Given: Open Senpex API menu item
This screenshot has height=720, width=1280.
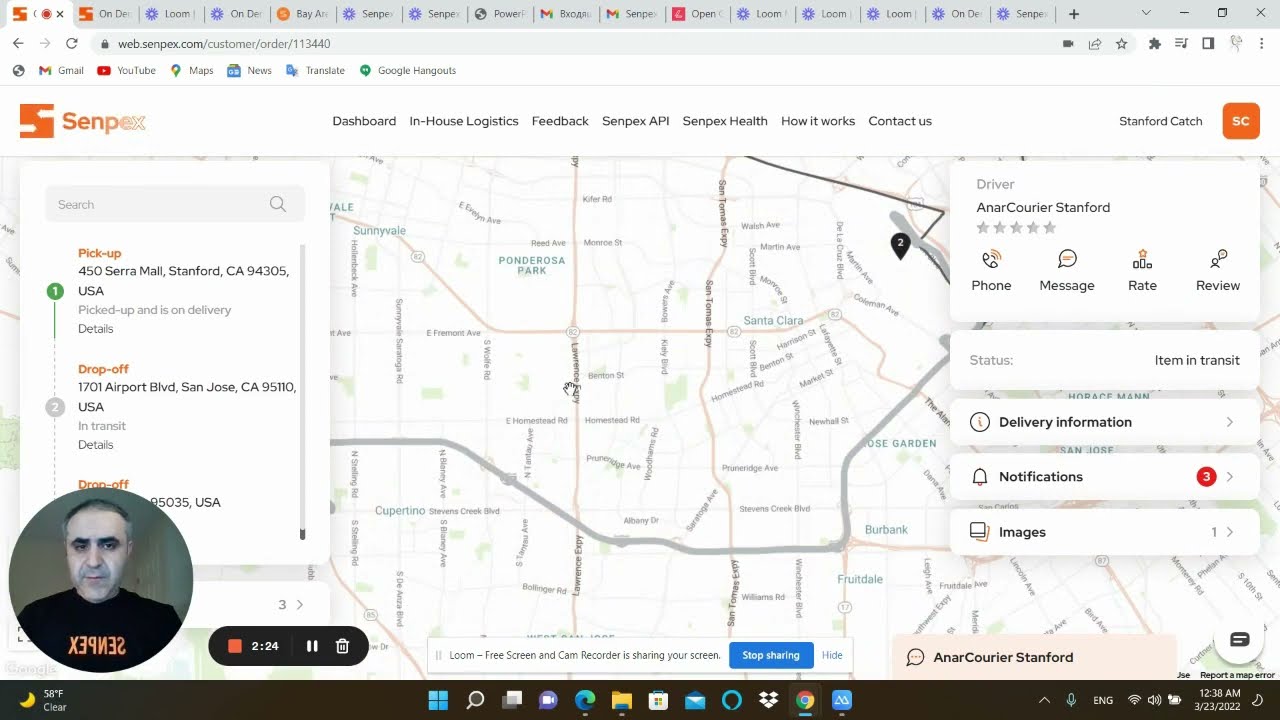Looking at the screenshot, I should pyautogui.click(x=635, y=121).
